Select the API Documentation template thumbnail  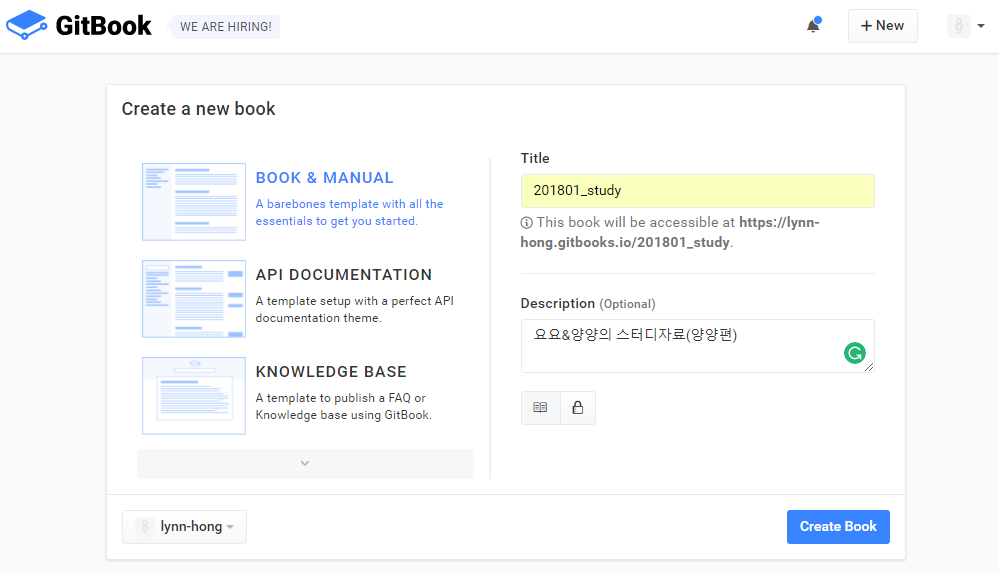pos(194,298)
